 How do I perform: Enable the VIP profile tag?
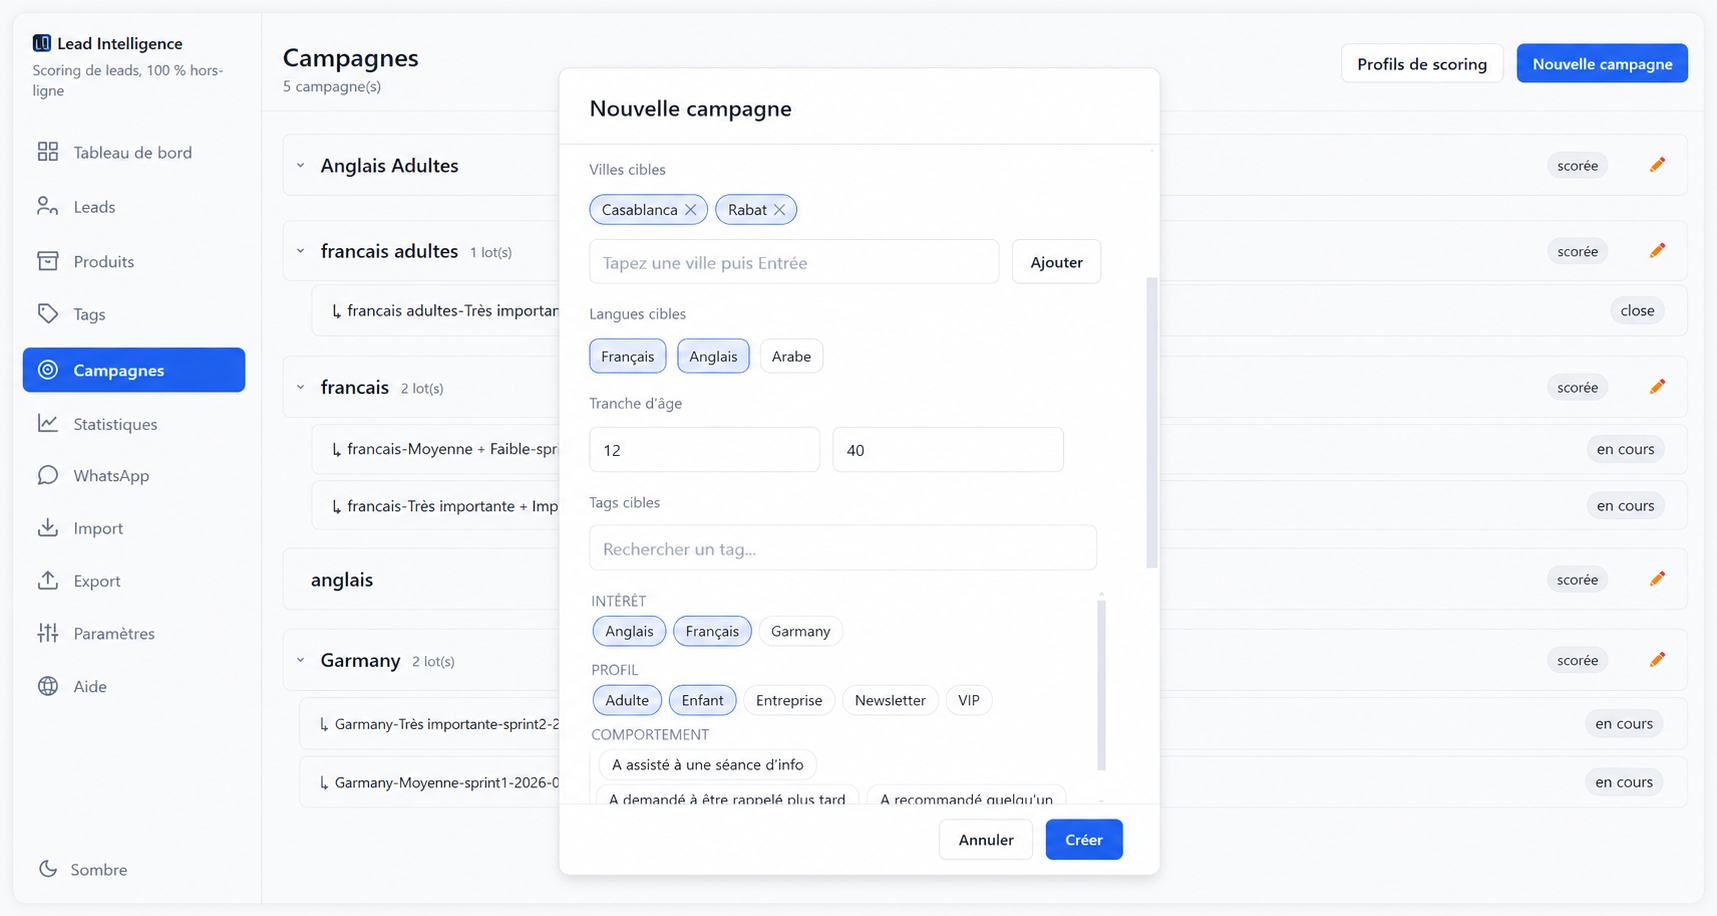(x=969, y=700)
